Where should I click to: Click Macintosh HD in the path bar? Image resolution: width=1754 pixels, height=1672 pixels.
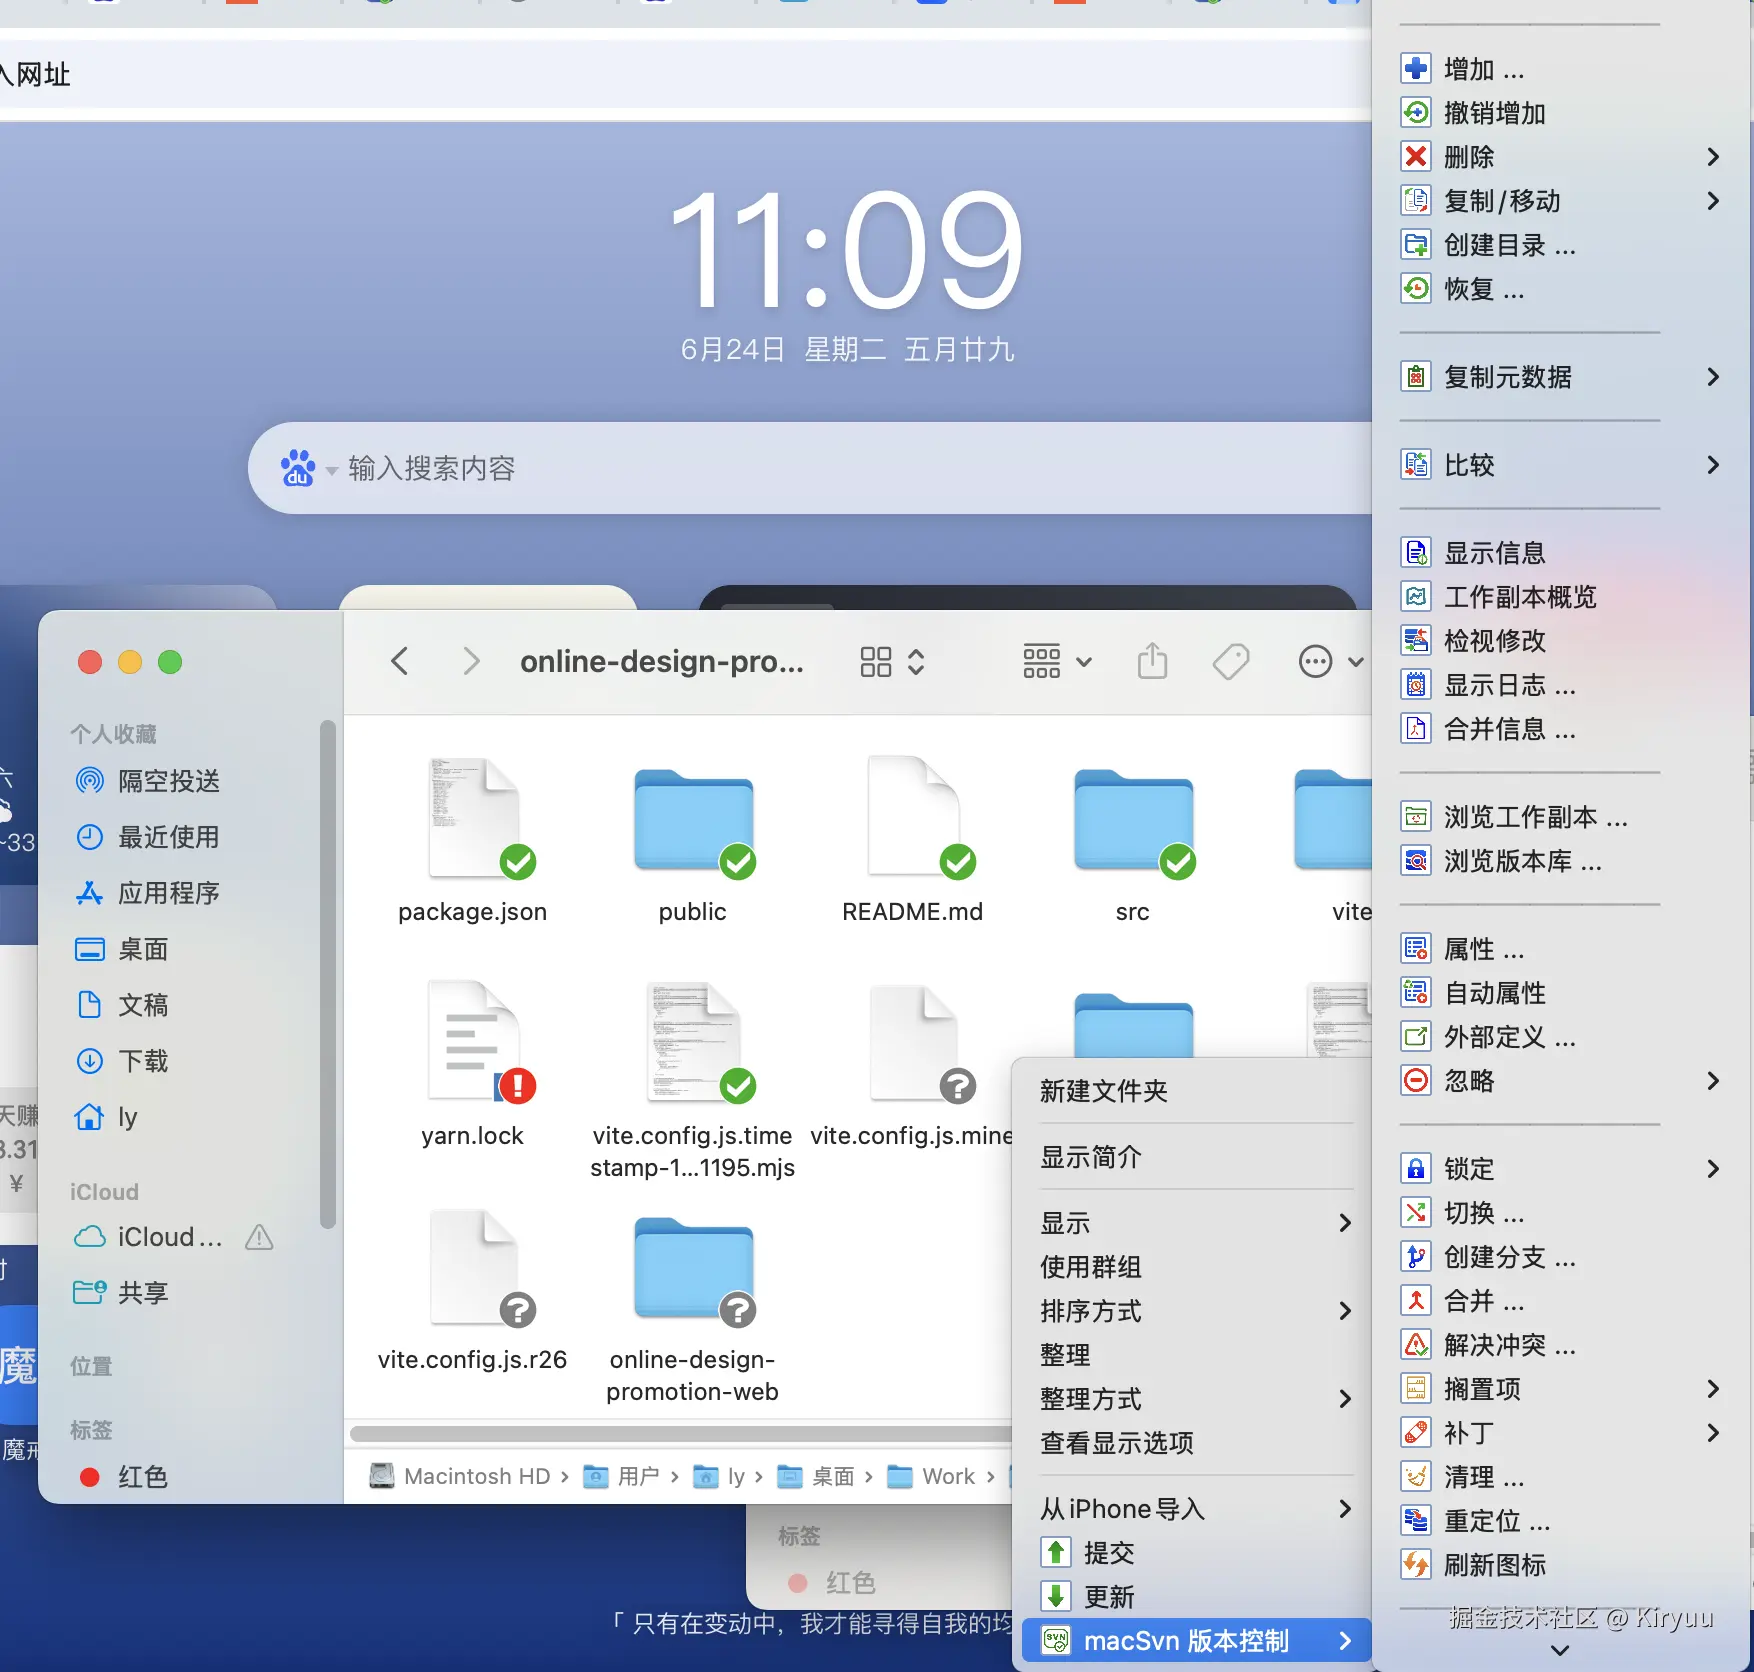pos(460,1476)
